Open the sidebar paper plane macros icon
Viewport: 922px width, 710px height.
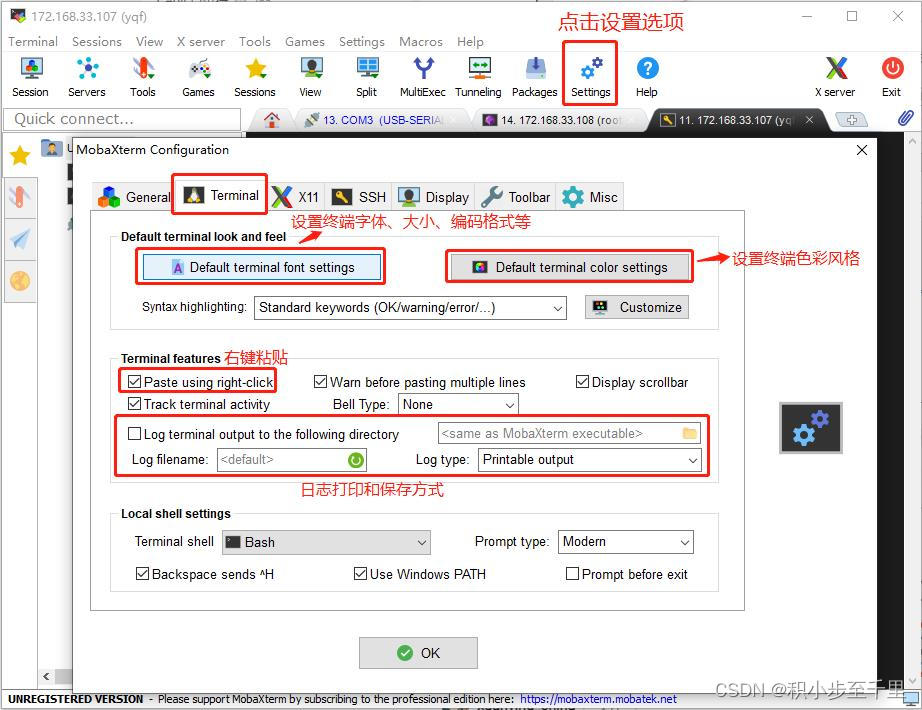20,239
